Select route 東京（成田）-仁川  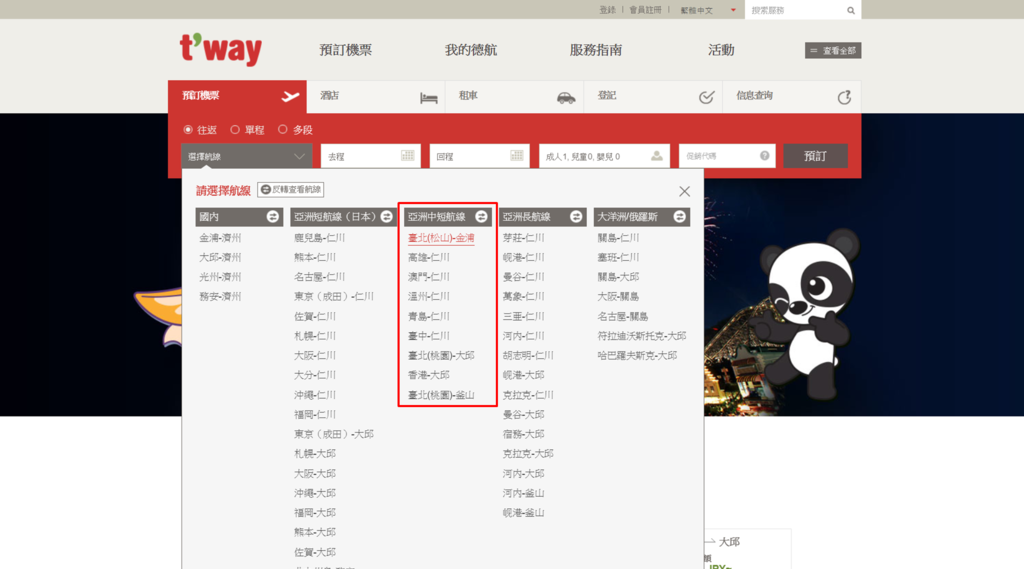(334, 297)
